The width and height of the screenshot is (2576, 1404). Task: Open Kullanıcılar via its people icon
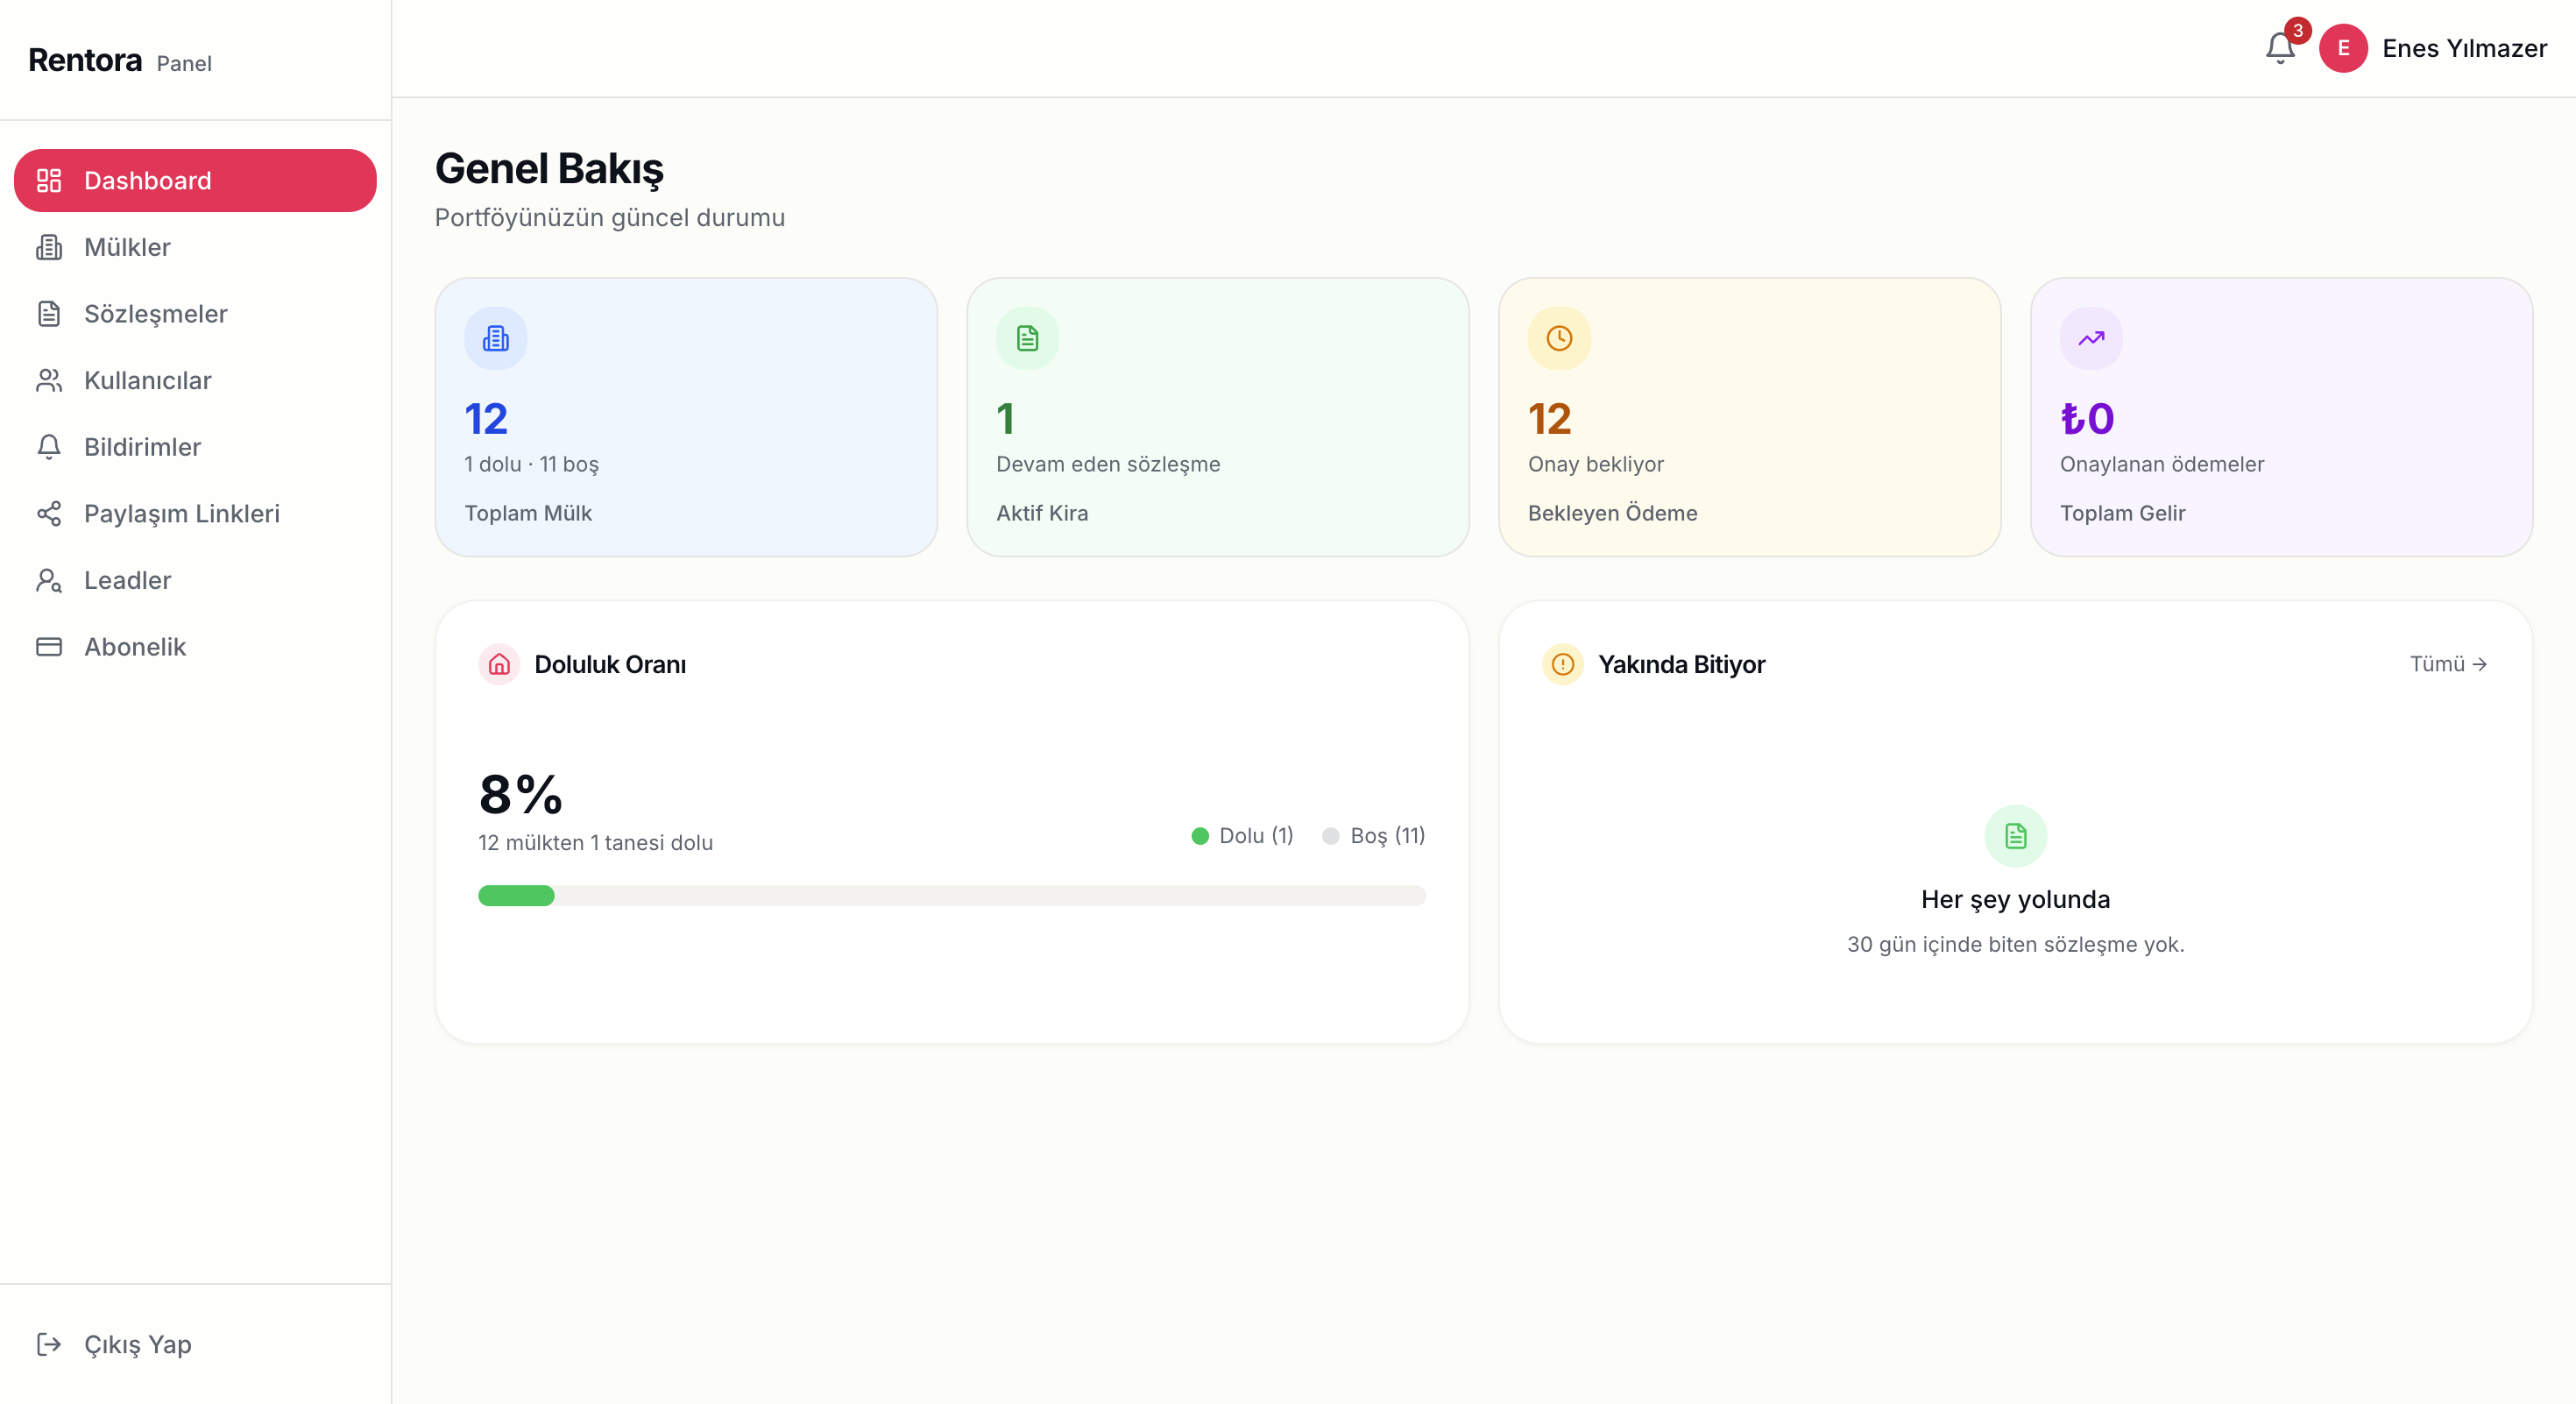click(x=50, y=380)
